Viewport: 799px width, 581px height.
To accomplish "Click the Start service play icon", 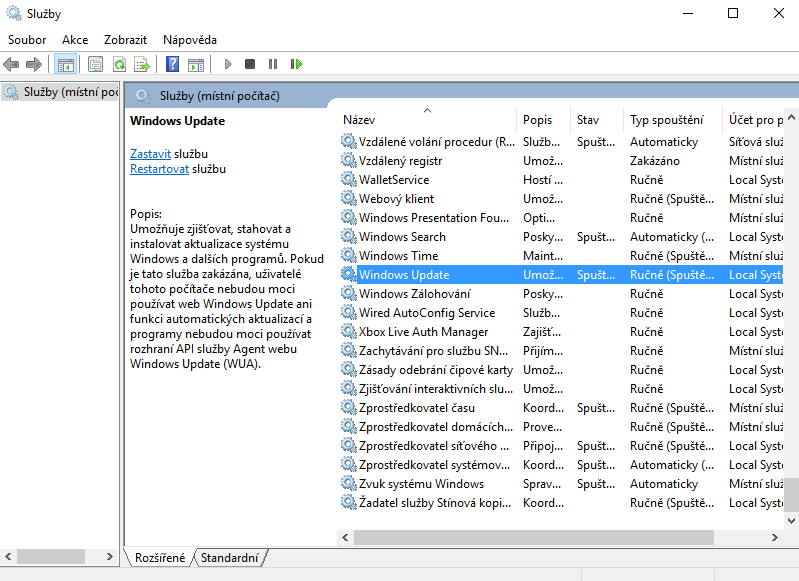I will pos(228,64).
